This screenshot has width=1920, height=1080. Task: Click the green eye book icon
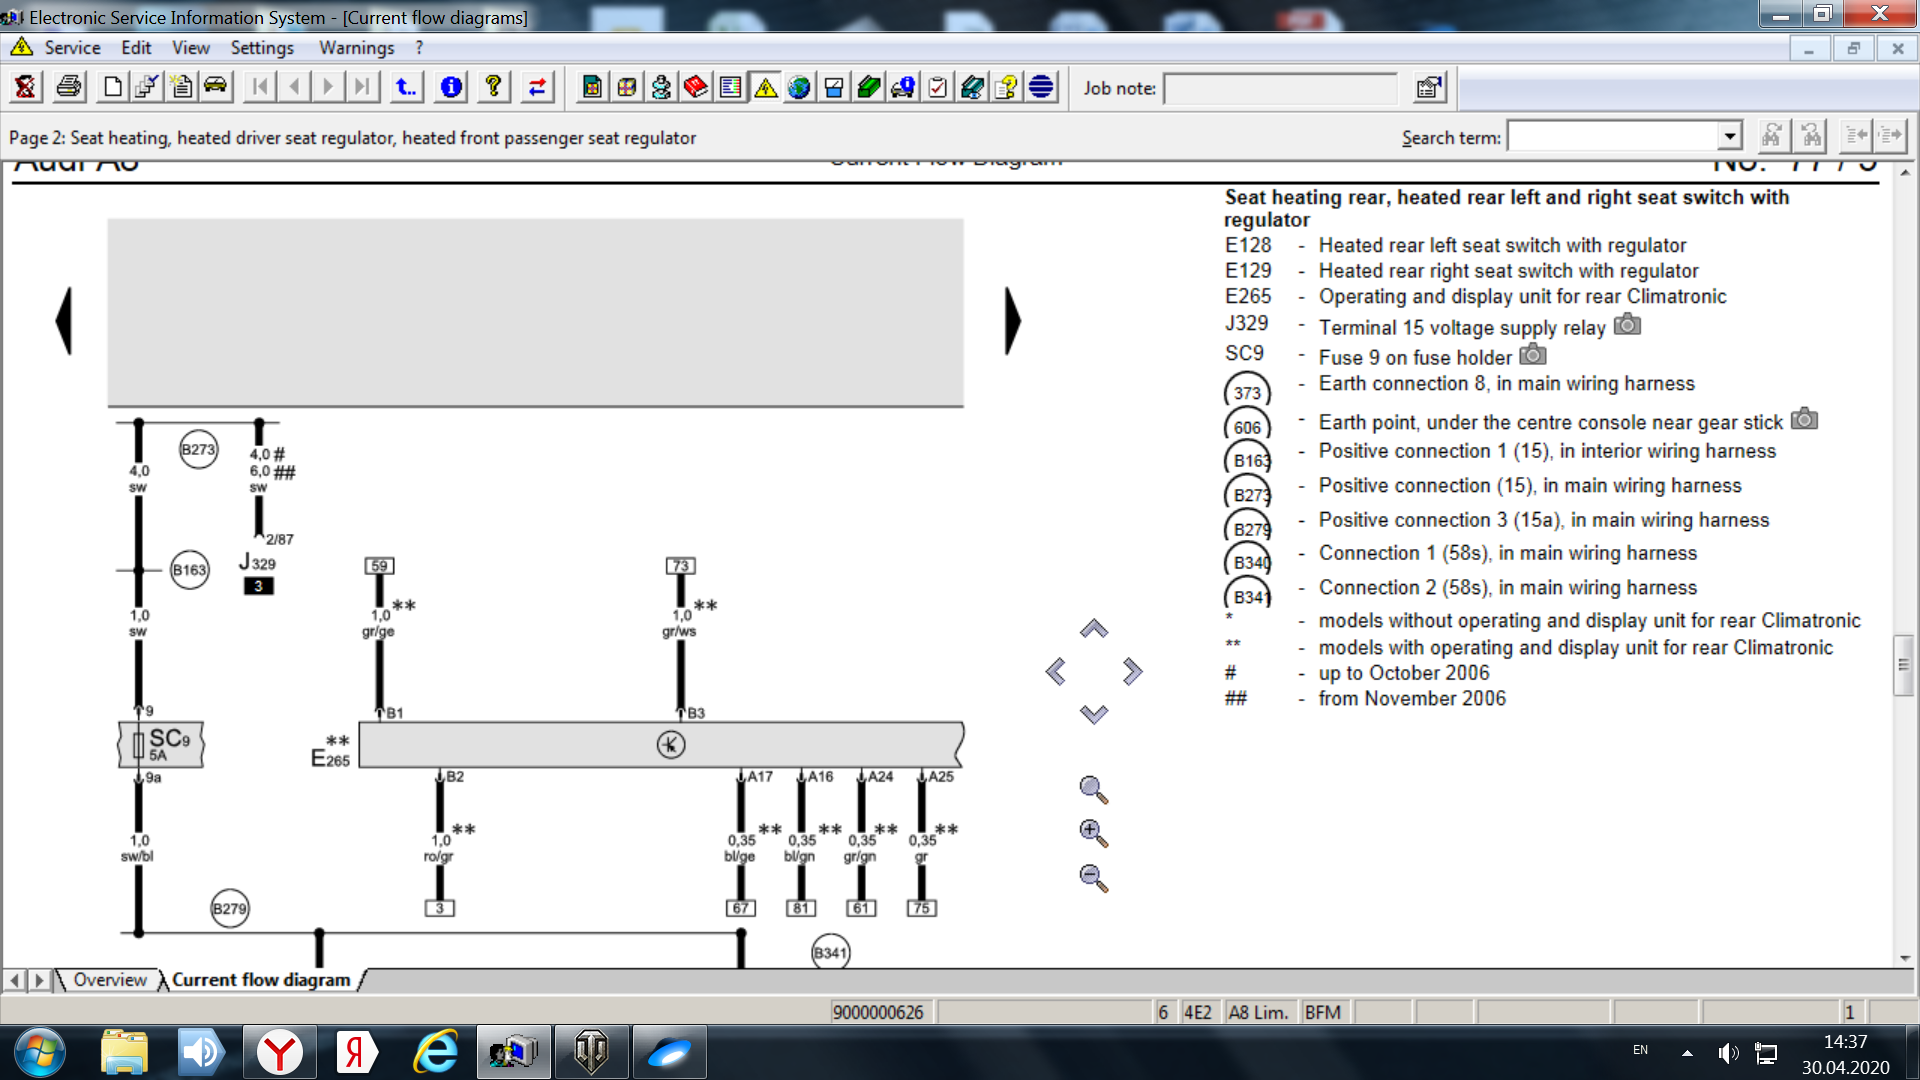pyautogui.click(x=972, y=88)
